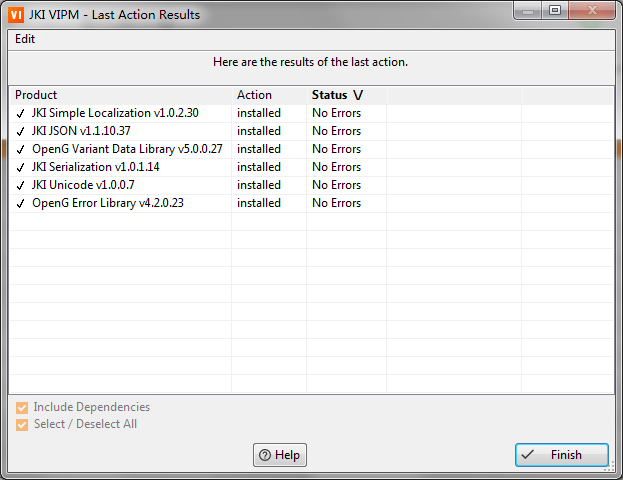Click the window resize grip icon
Image resolution: width=623 pixels, height=480 pixels.
point(609,466)
